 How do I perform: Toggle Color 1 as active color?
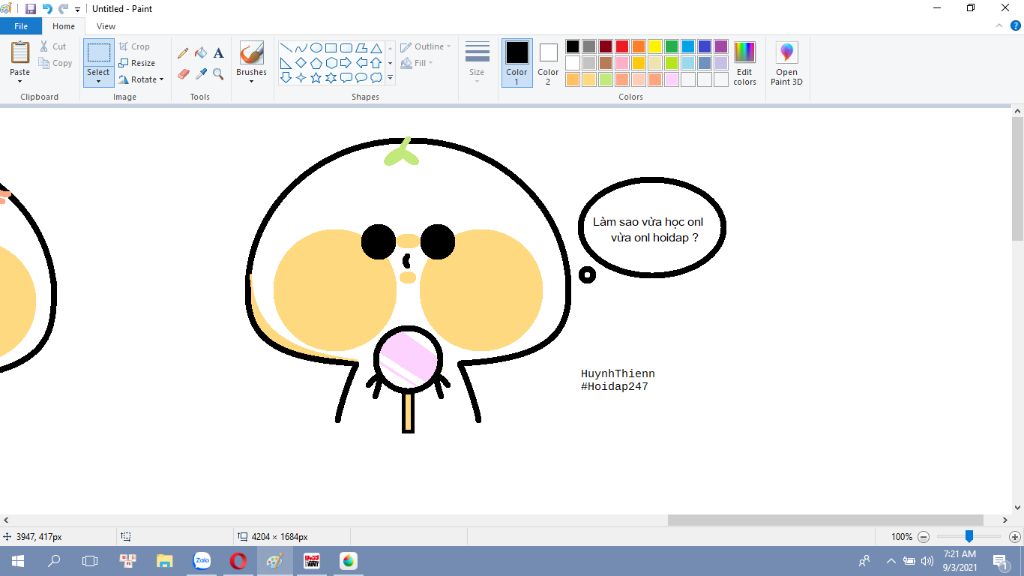(x=517, y=63)
